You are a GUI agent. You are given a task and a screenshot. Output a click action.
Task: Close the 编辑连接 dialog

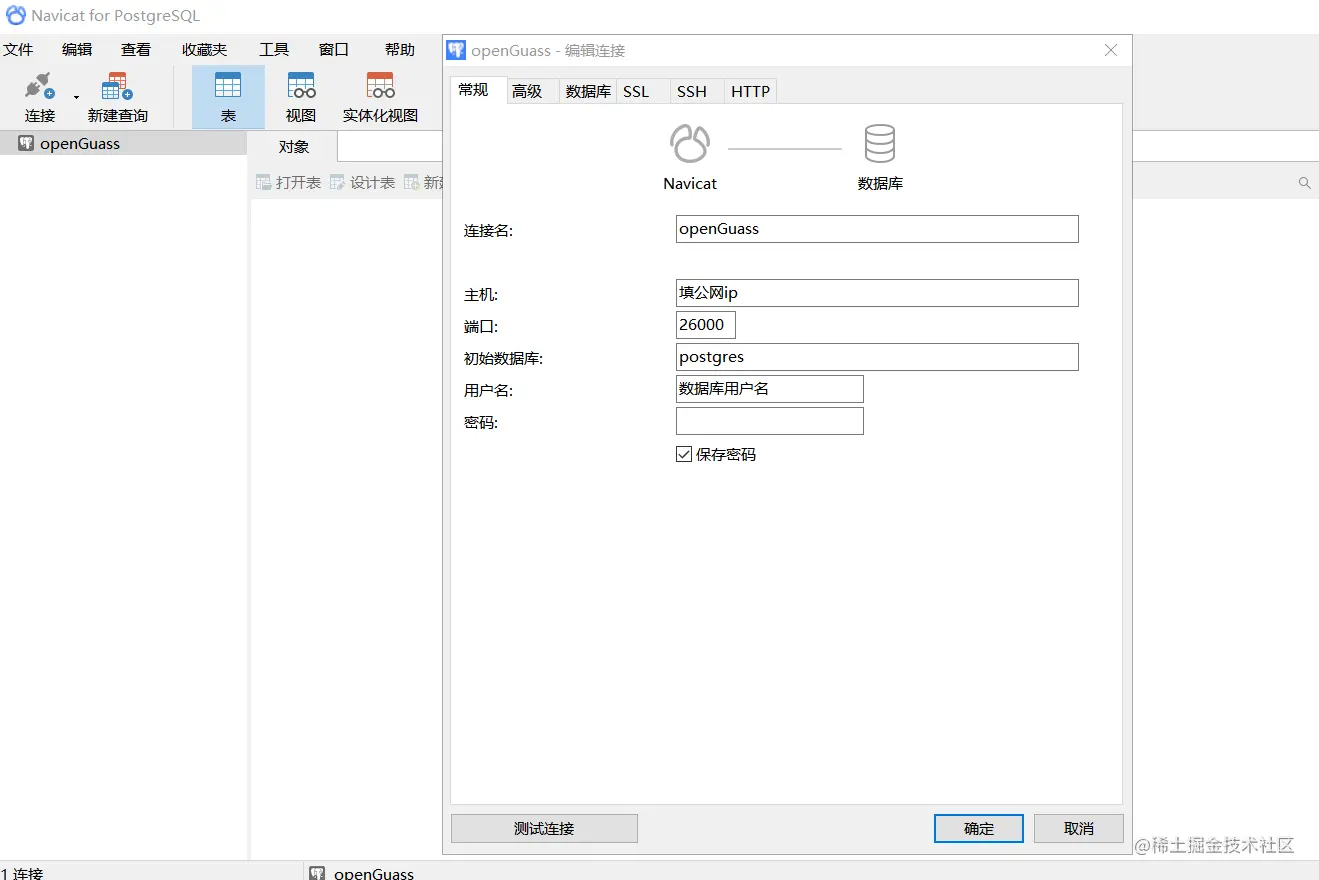point(1111,50)
